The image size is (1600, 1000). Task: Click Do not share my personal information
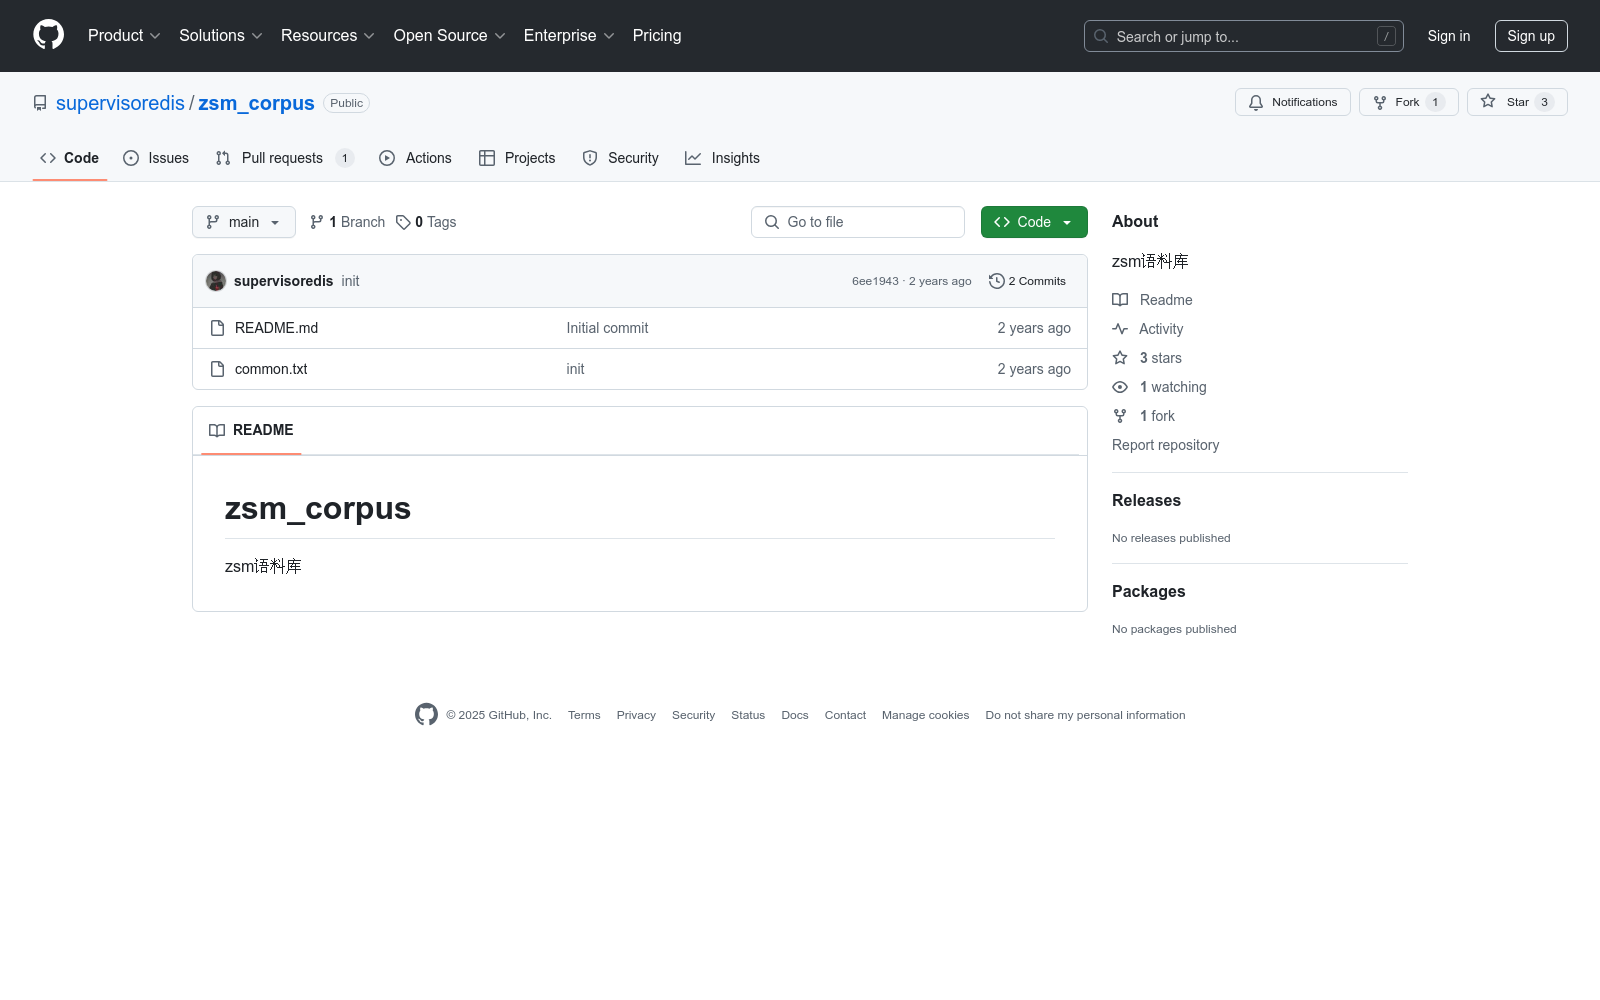1085,715
